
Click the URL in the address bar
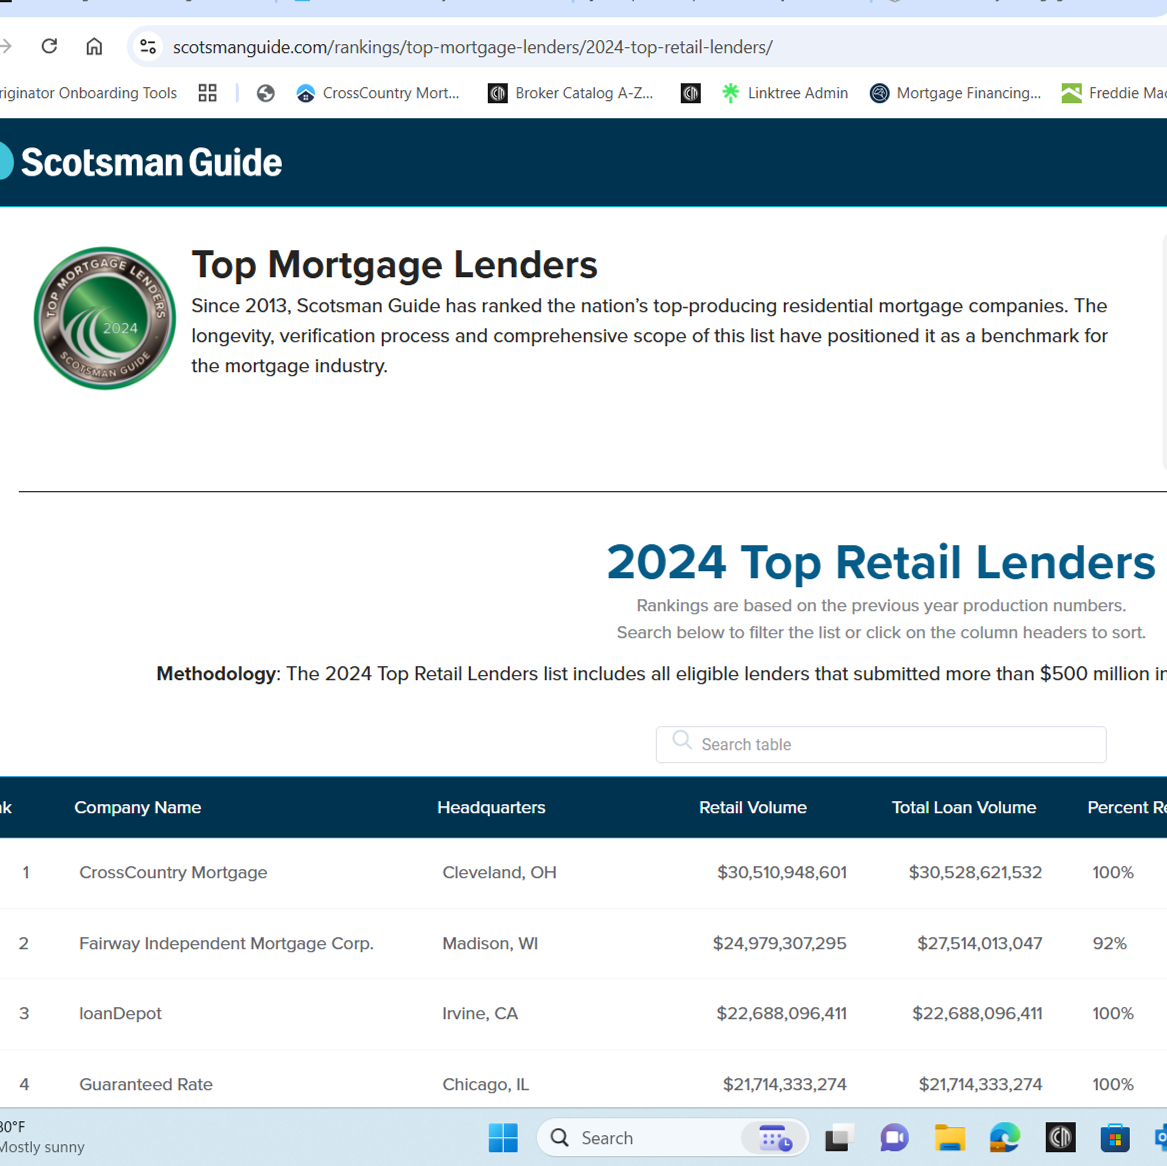[x=472, y=47]
